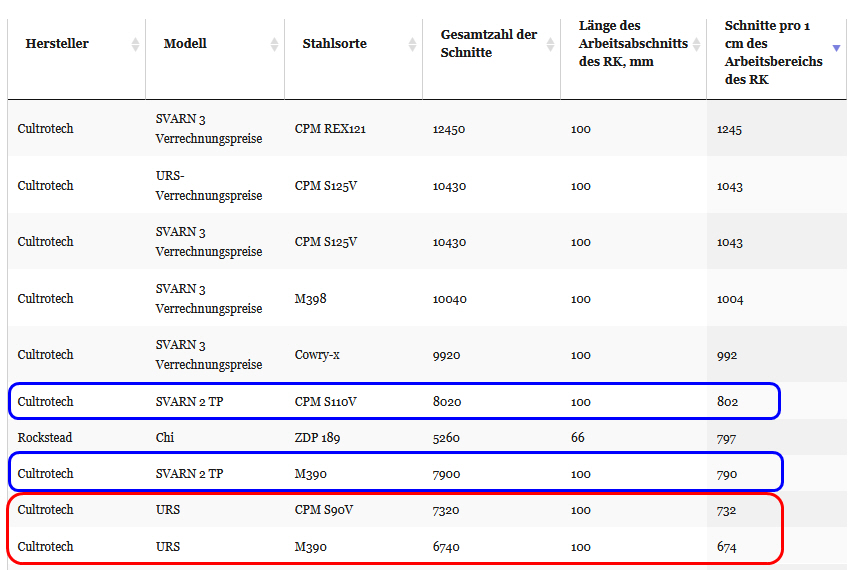Select the 6740 total cuts cell
This screenshot has height=570, width=859.
pyautogui.click(x=446, y=547)
